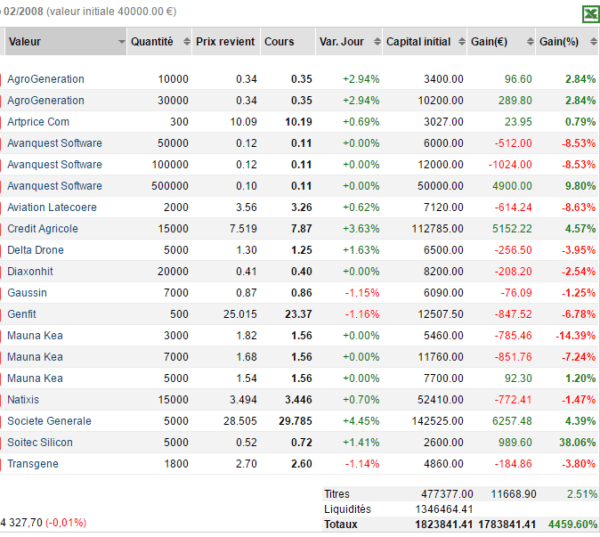Screen dimensions: 600x537
Task: Open the Natixis link
Action: 23,400
